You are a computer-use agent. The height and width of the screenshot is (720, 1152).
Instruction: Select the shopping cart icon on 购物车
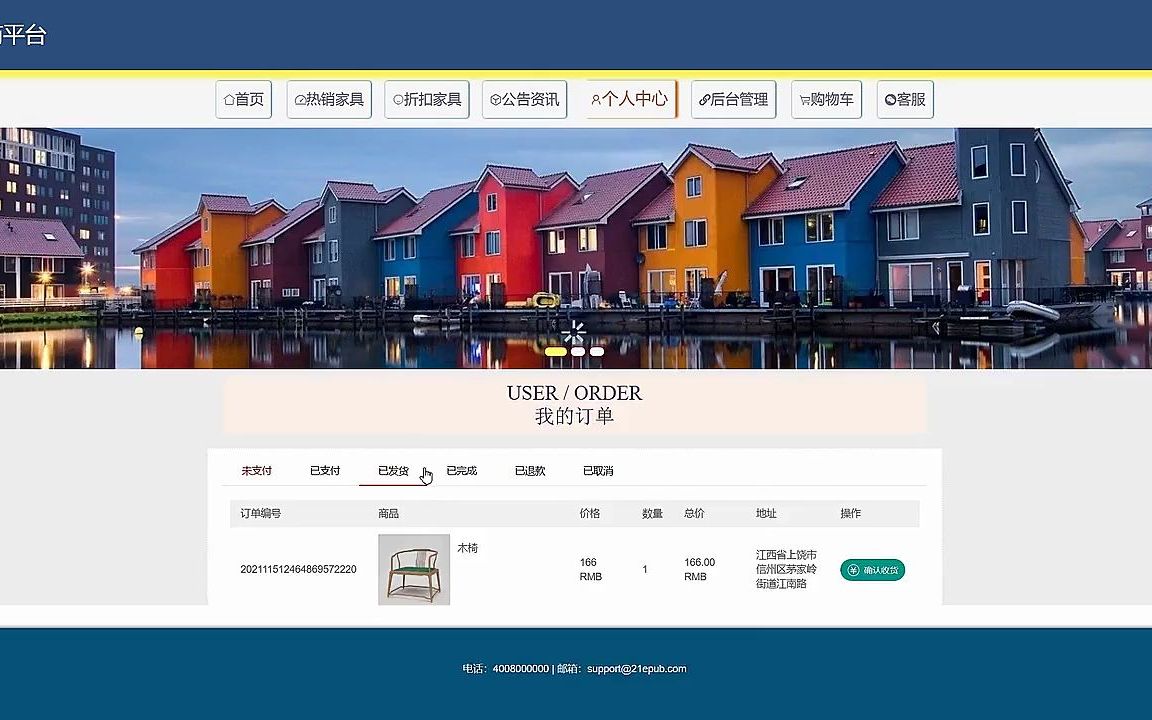tap(806, 99)
